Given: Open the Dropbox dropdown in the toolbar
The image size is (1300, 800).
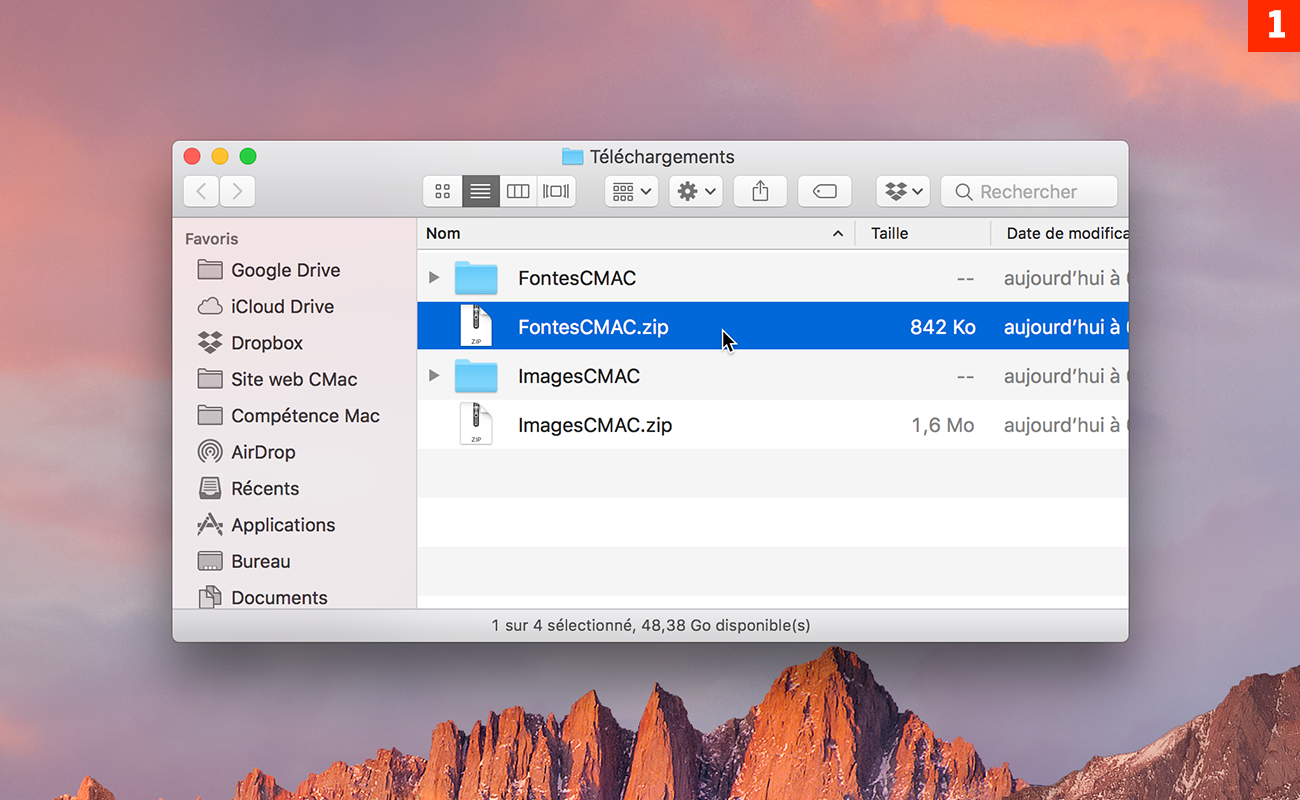Looking at the screenshot, I should [902, 191].
